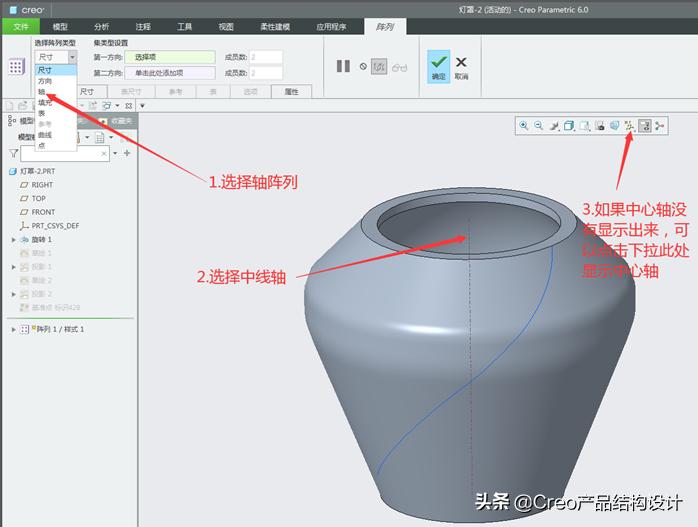Choose 方向 in the pattern type list
The height and width of the screenshot is (527, 698).
coord(56,81)
